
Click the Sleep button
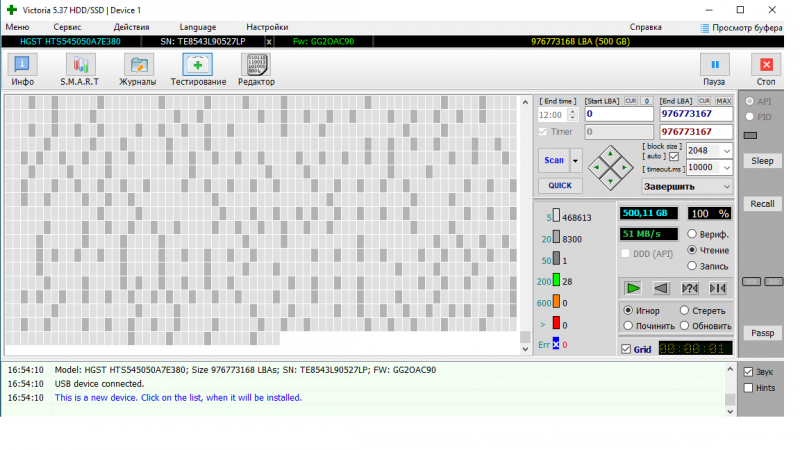762,161
